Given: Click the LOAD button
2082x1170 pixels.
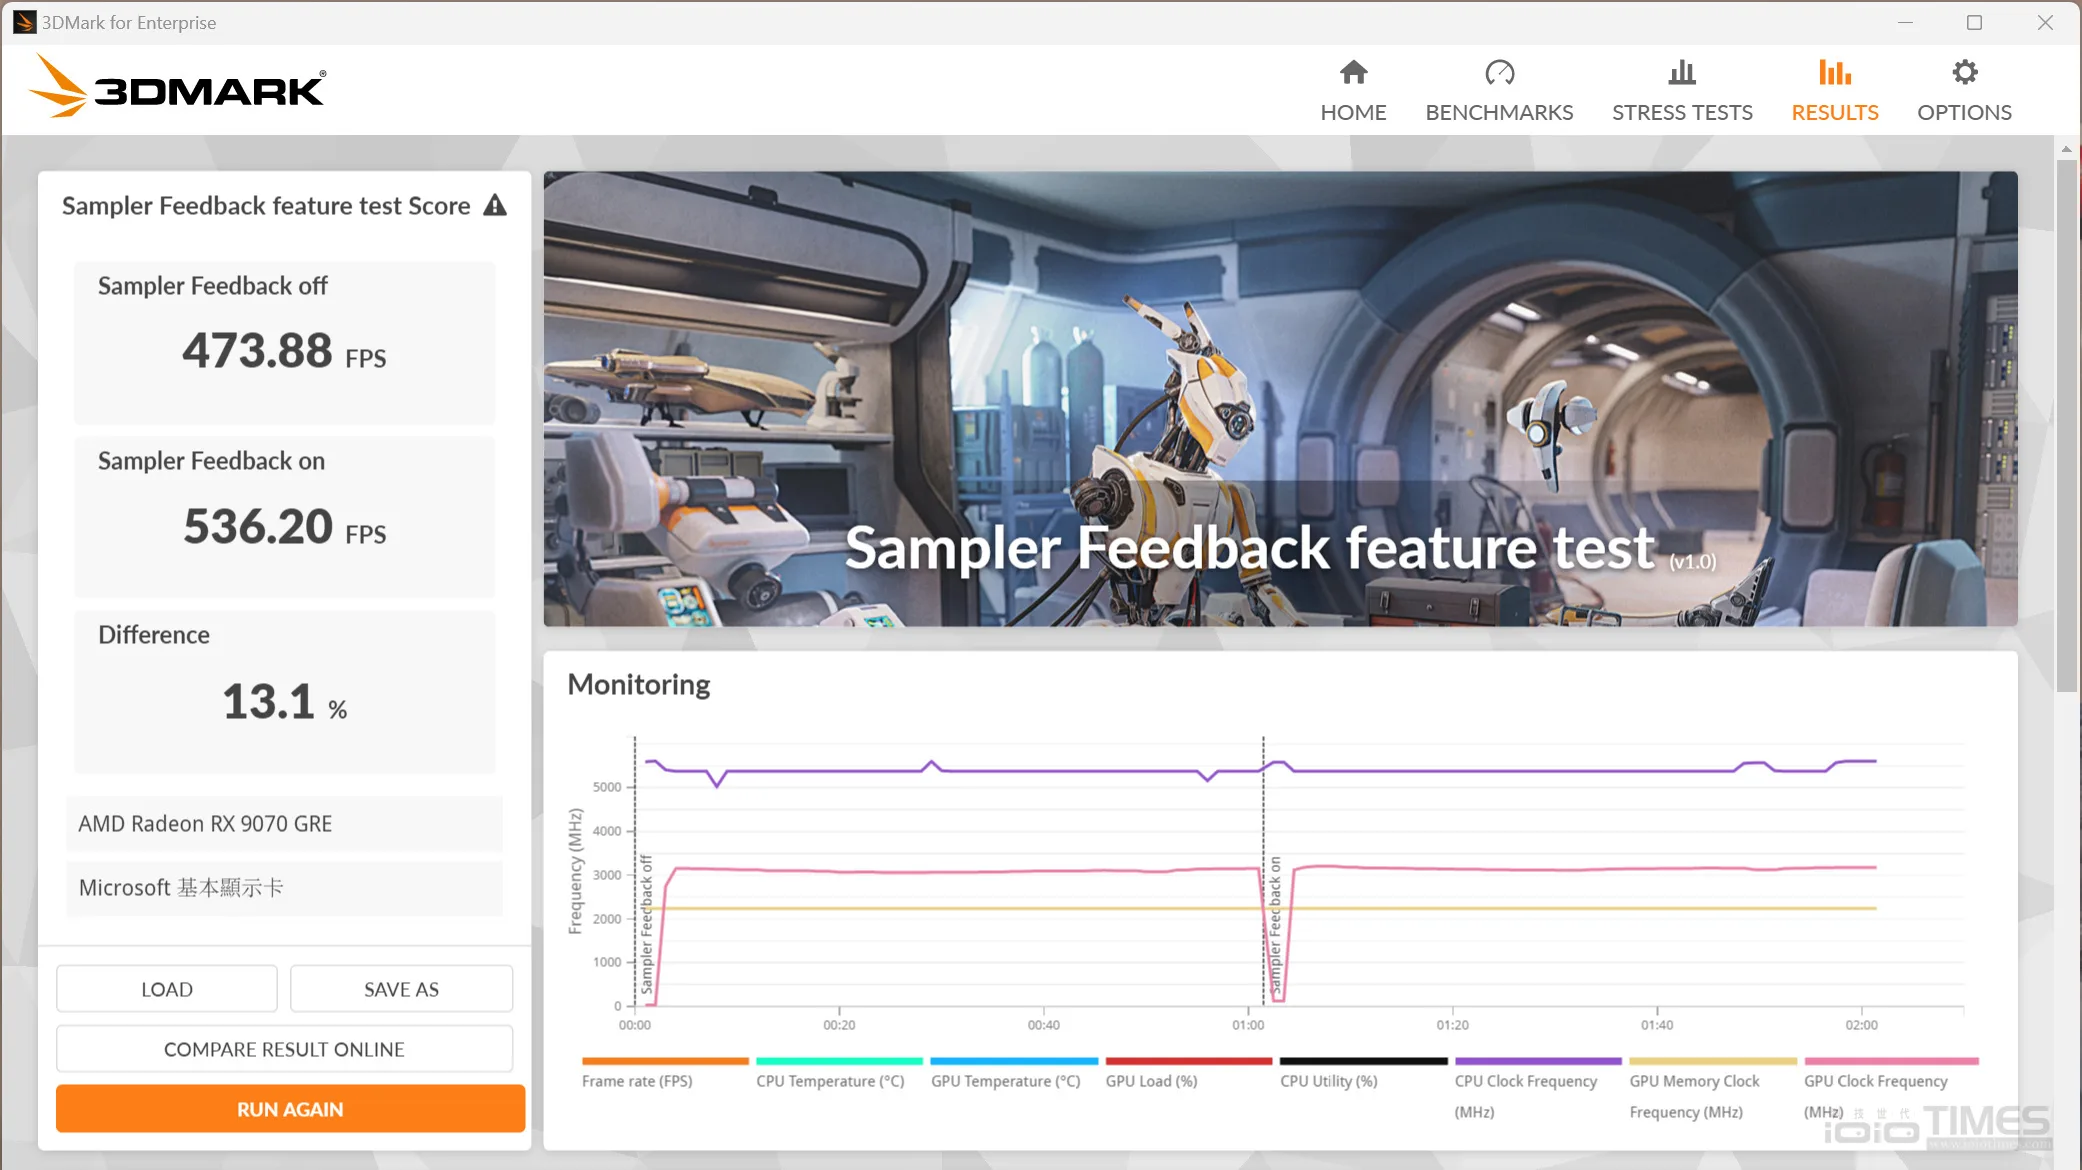Looking at the screenshot, I should [167, 989].
